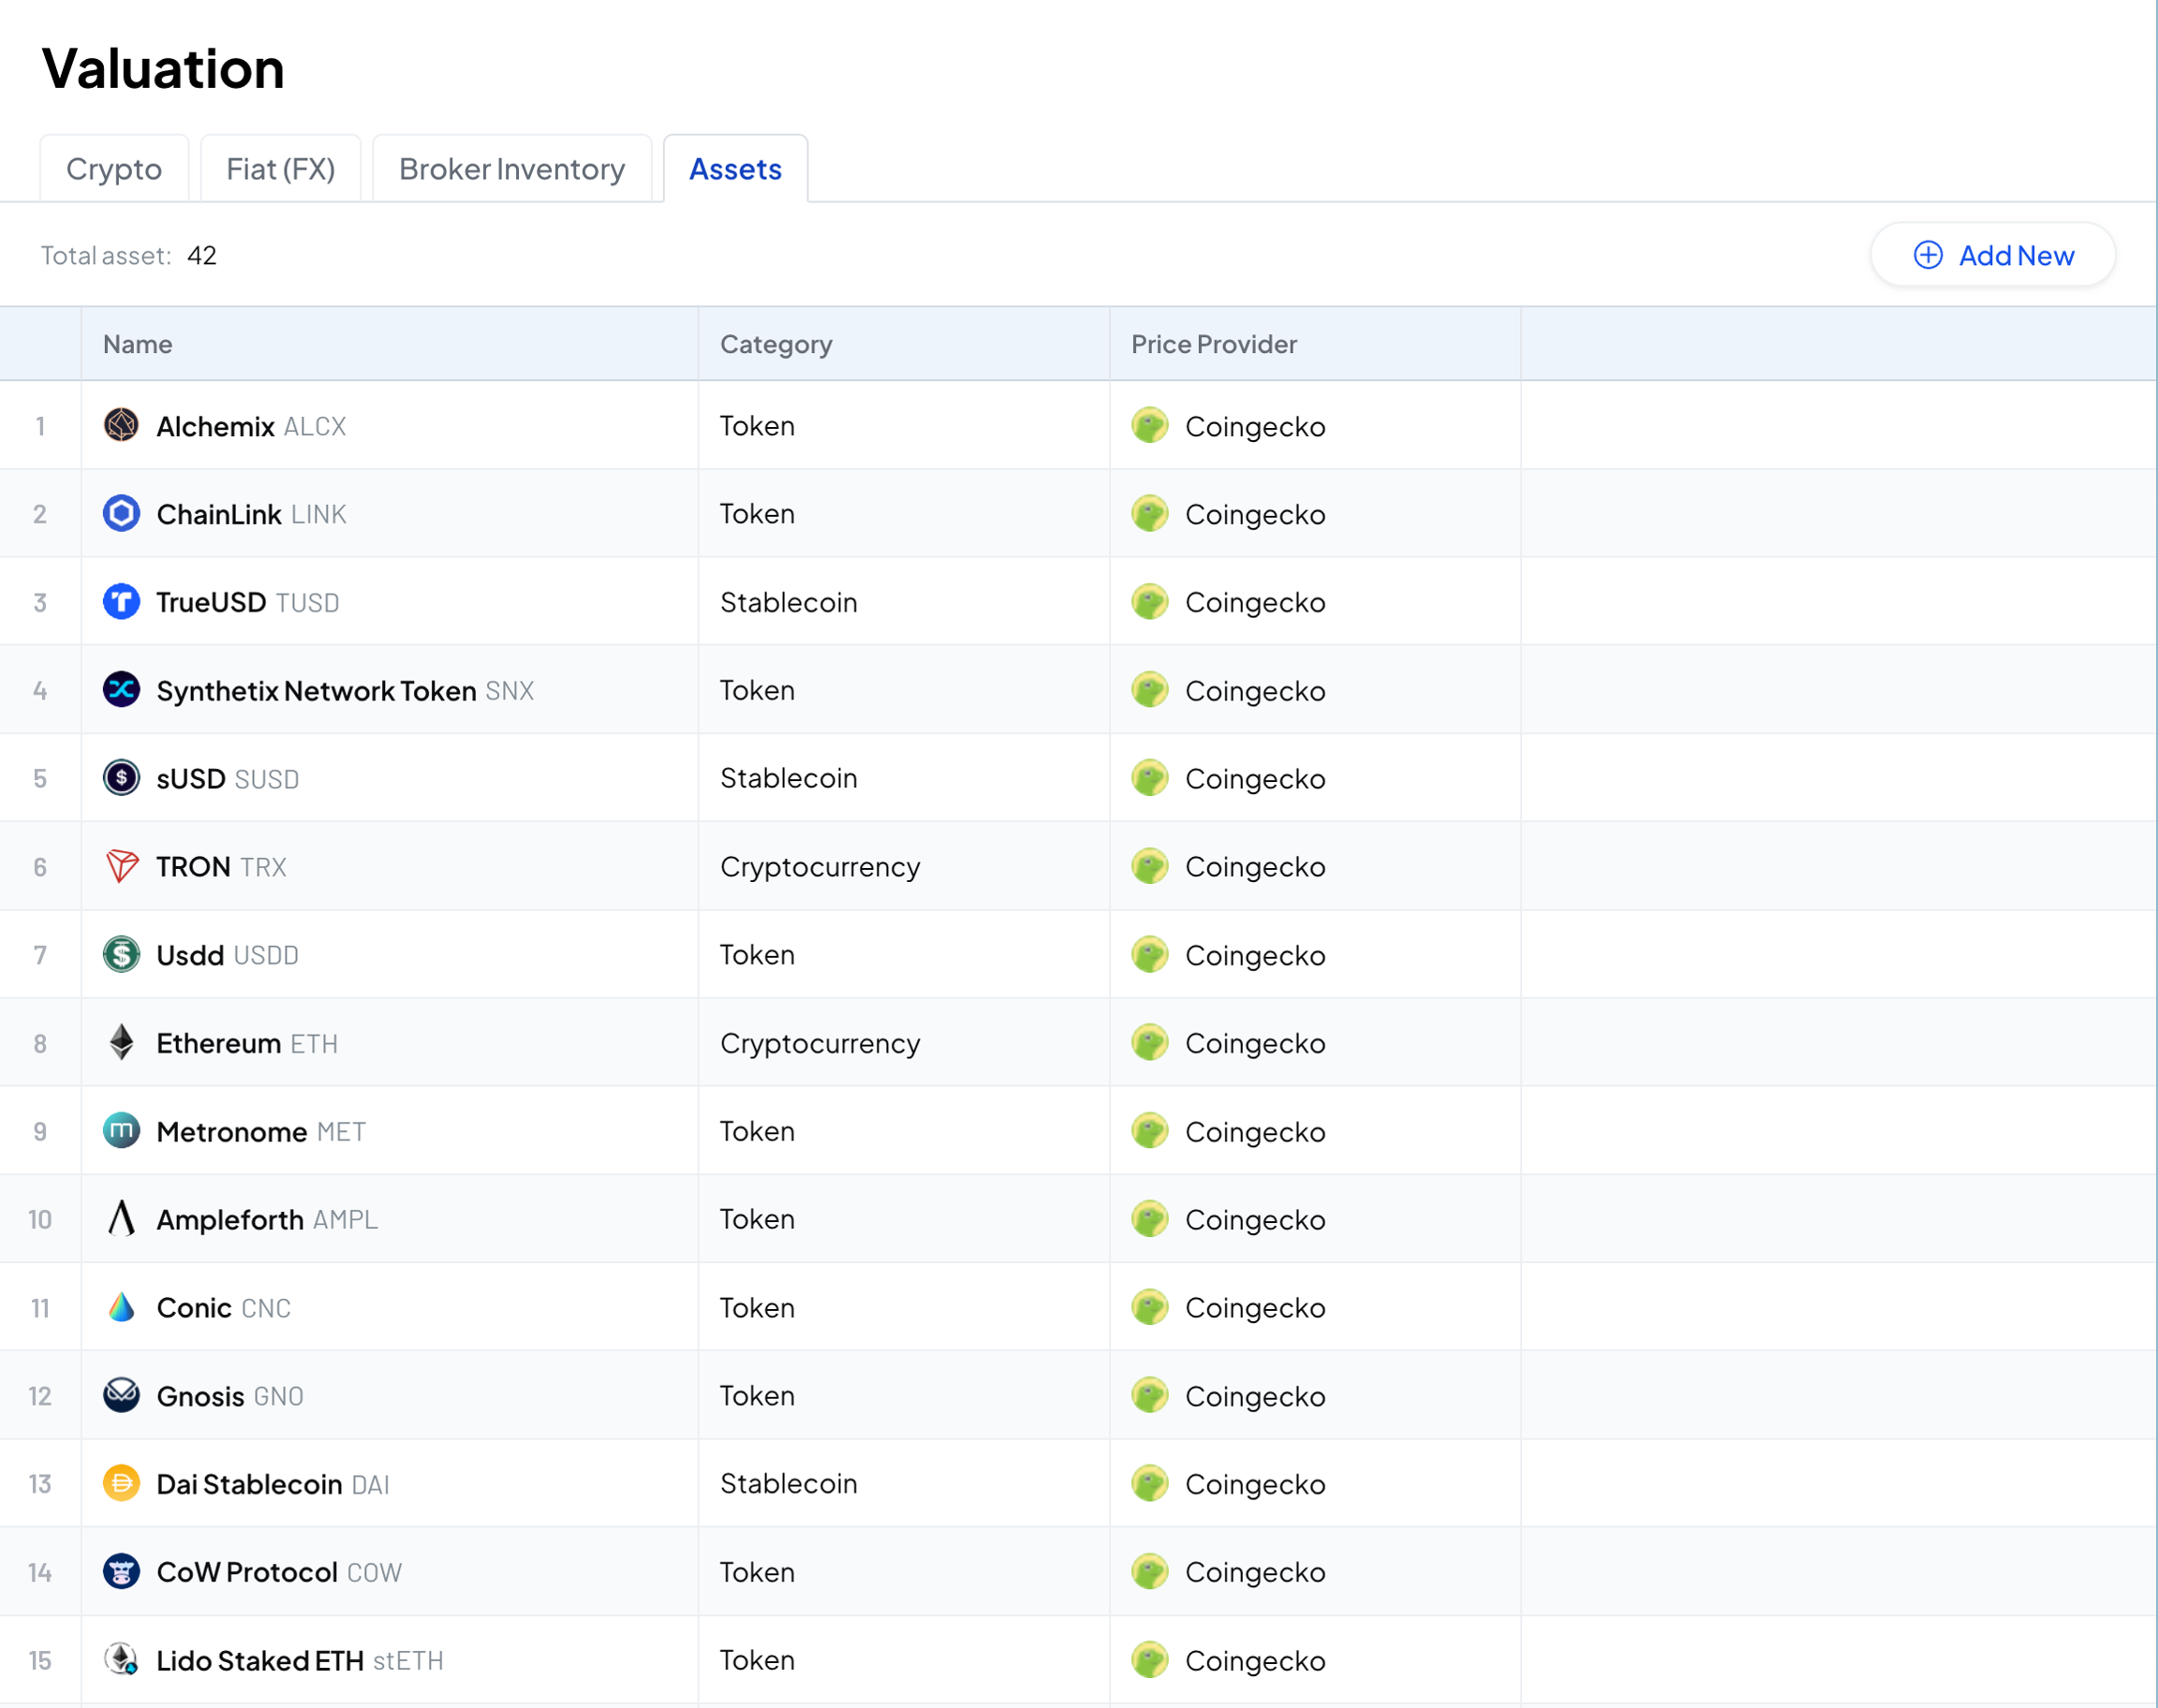Select the Lido Staked ETH row name
The width and height of the screenshot is (2158, 1708).
pos(260,1660)
